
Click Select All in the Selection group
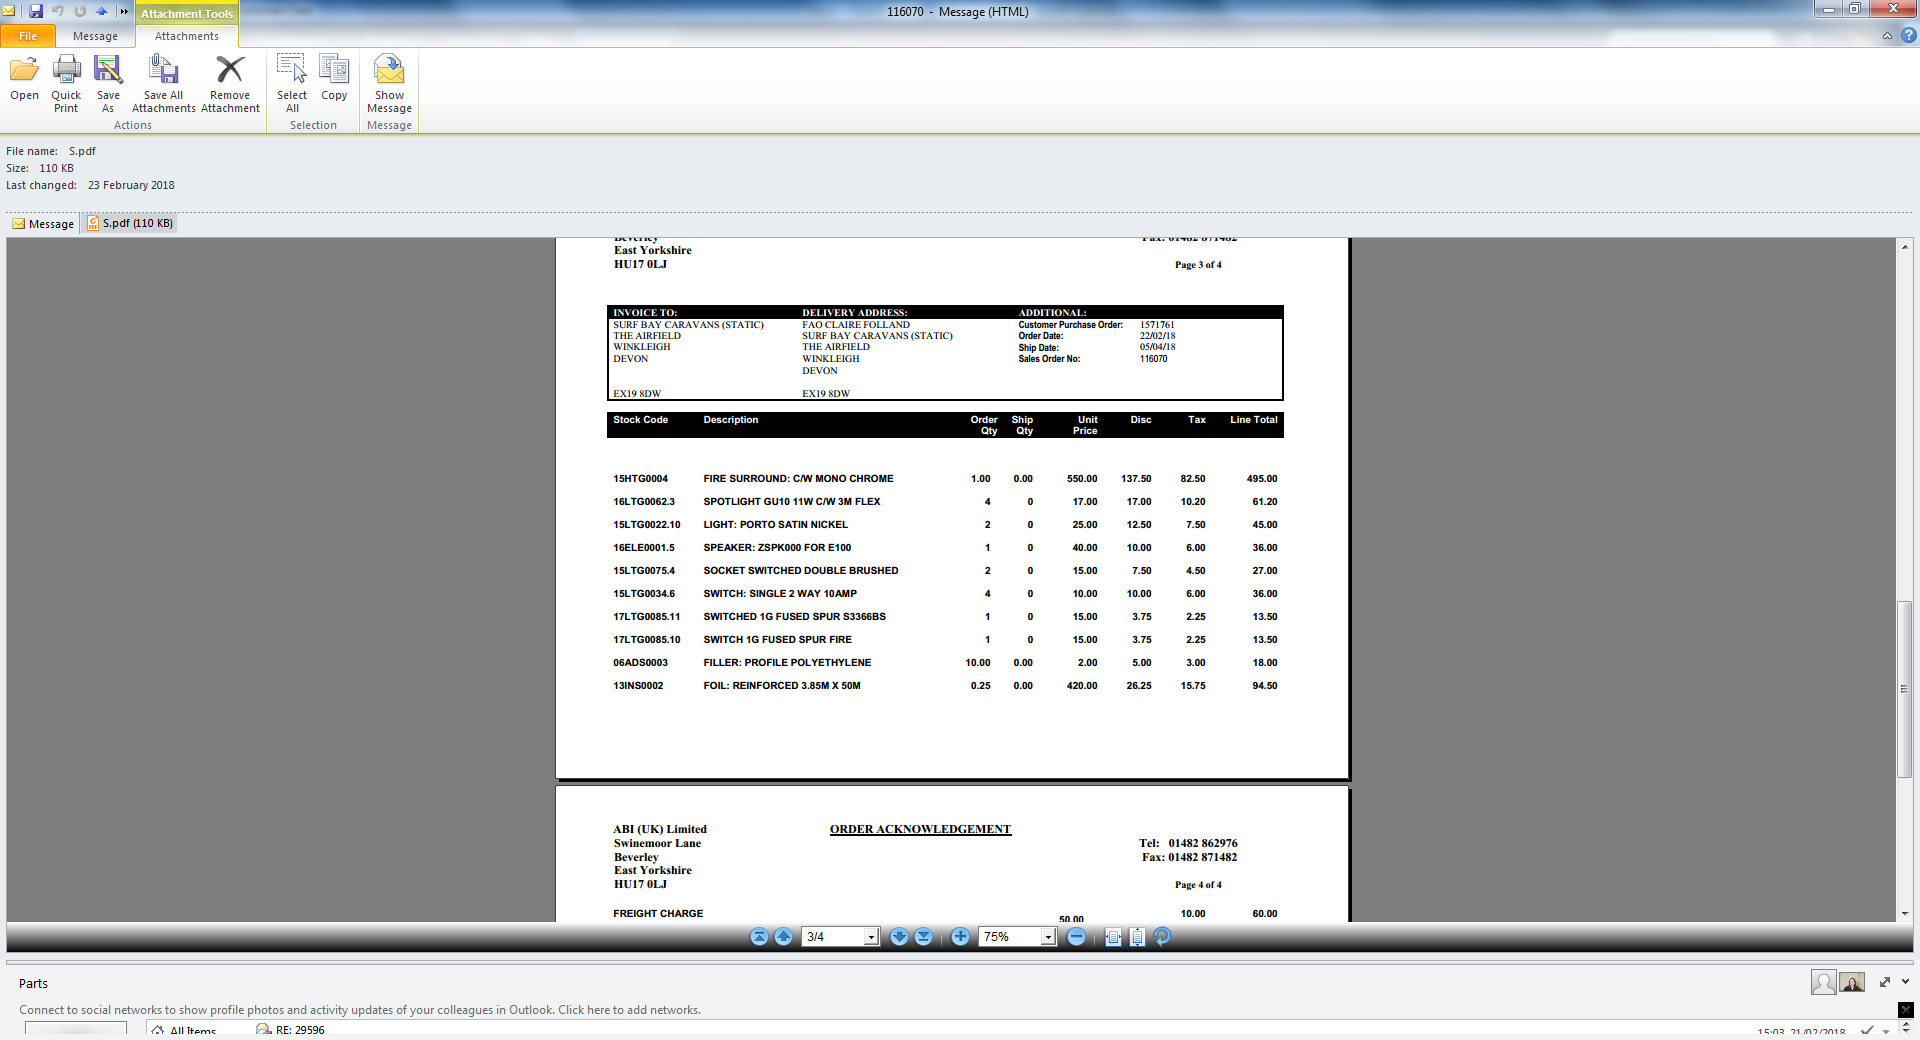pyautogui.click(x=292, y=83)
